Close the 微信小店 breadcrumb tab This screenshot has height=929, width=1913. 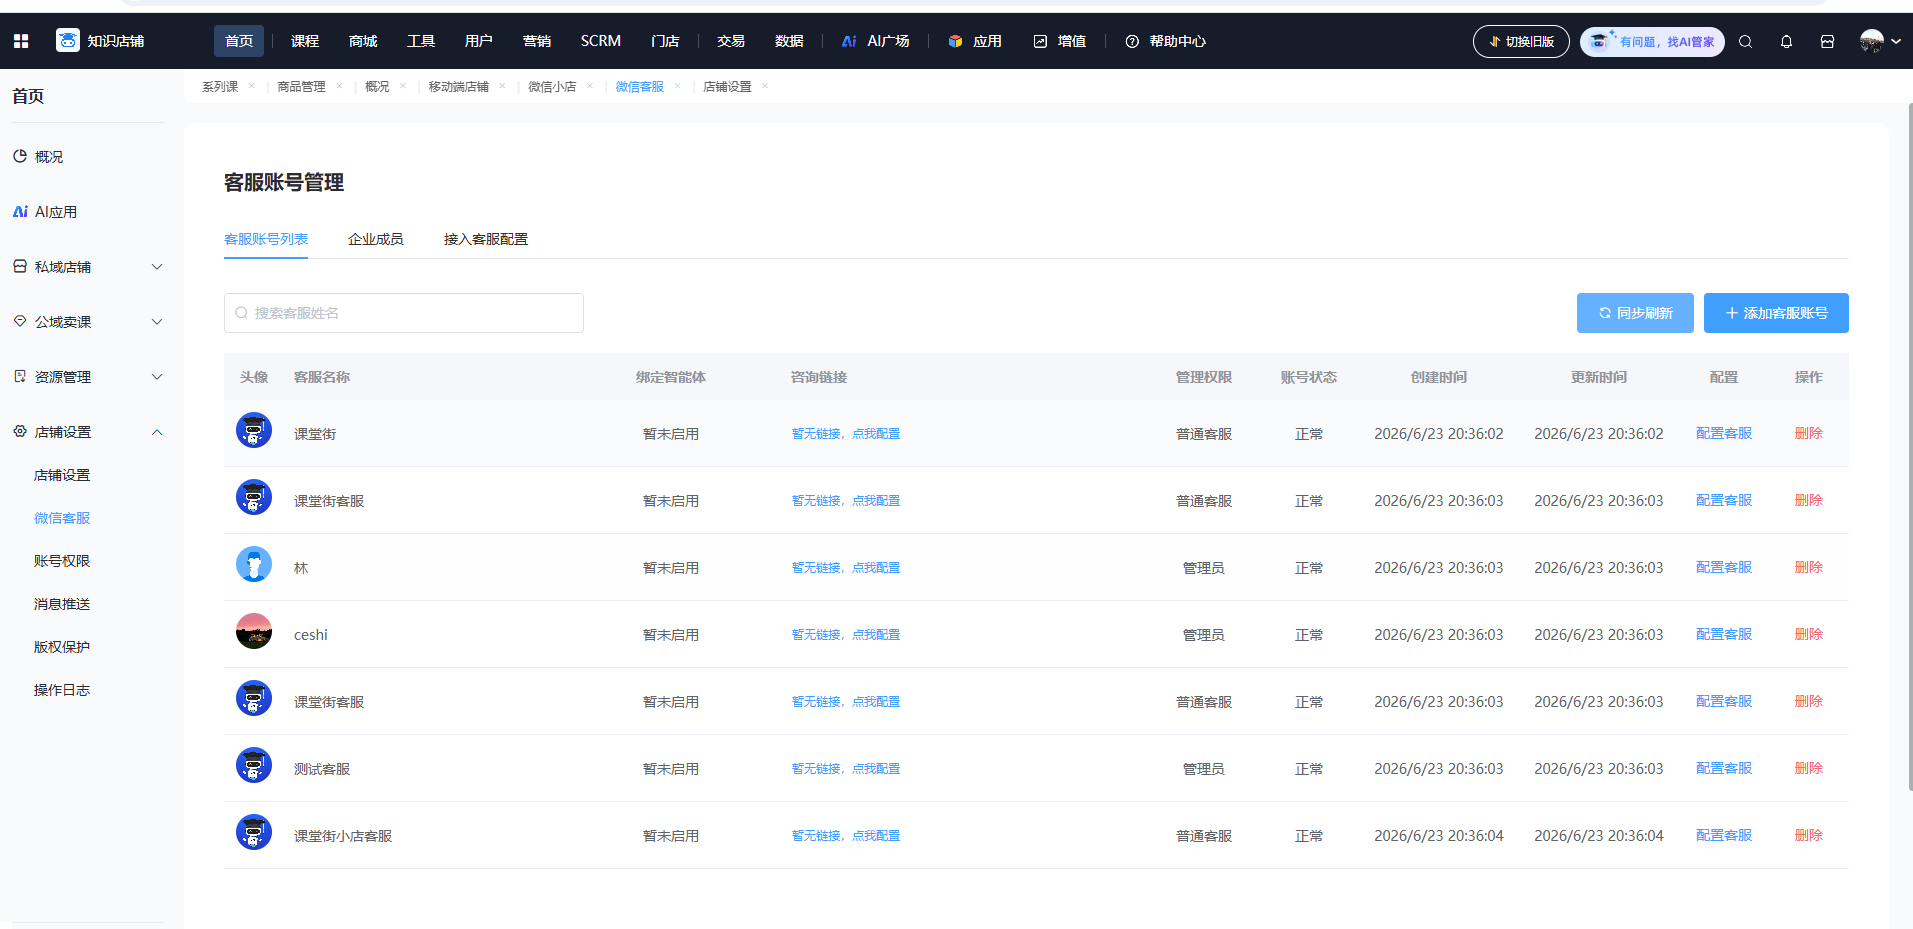(590, 86)
